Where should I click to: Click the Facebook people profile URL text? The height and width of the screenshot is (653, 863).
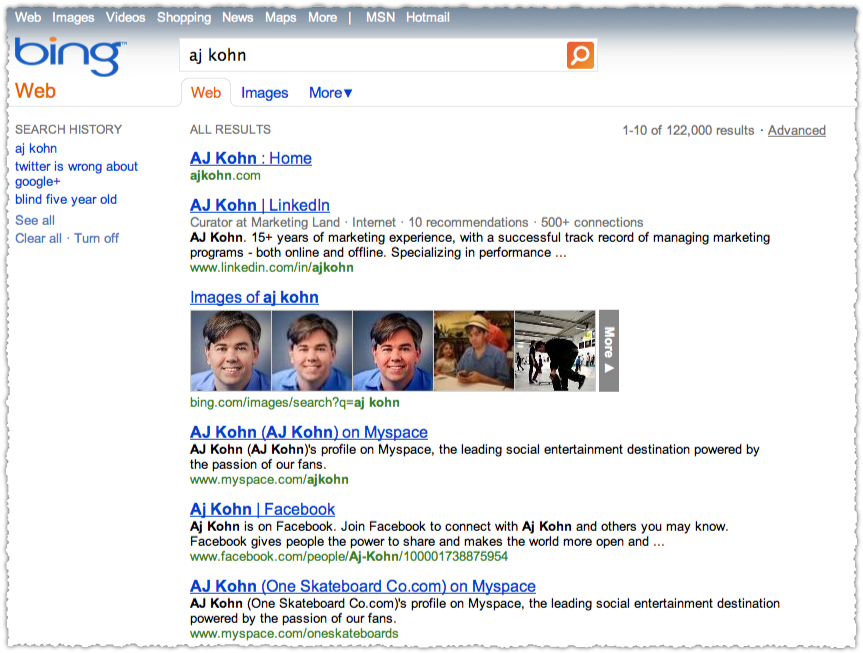pos(348,557)
